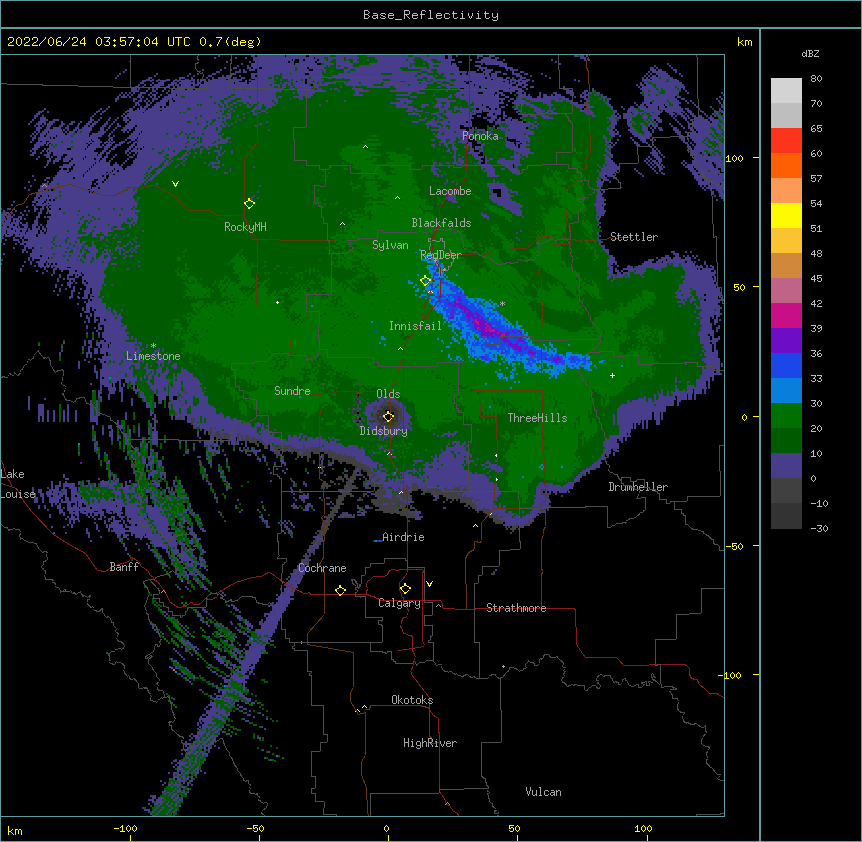Click the Didsbury town label

pyautogui.click(x=384, y=431)
